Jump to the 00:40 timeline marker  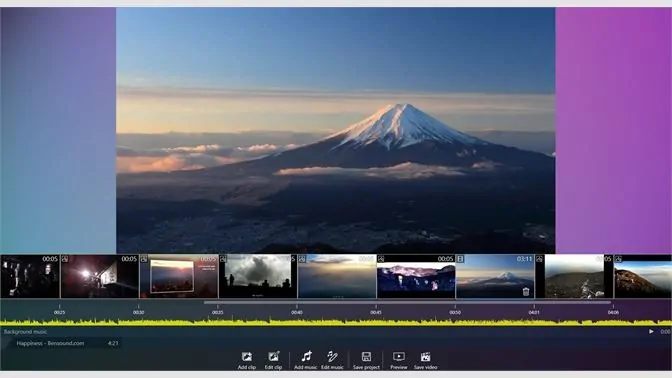297,312
